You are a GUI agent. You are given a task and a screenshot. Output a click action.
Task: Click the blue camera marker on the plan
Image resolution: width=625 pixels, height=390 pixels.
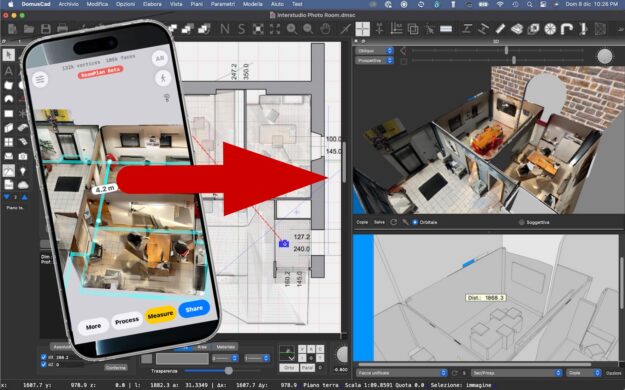[283, 243]
